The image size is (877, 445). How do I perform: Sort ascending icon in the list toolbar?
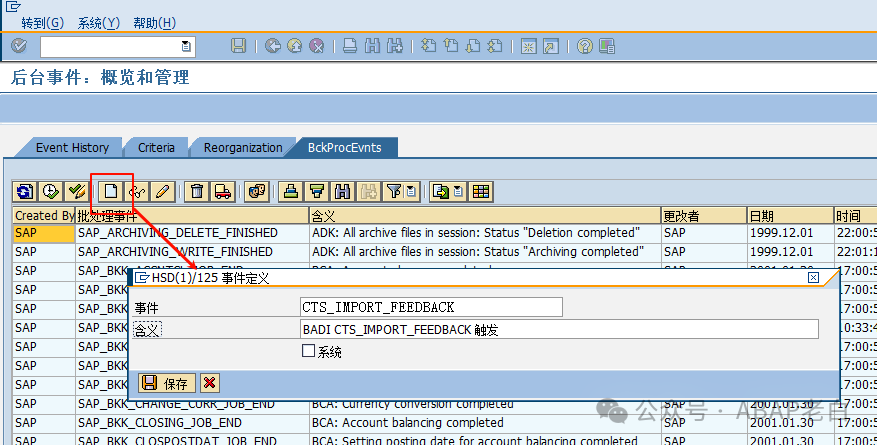(291, 192)
